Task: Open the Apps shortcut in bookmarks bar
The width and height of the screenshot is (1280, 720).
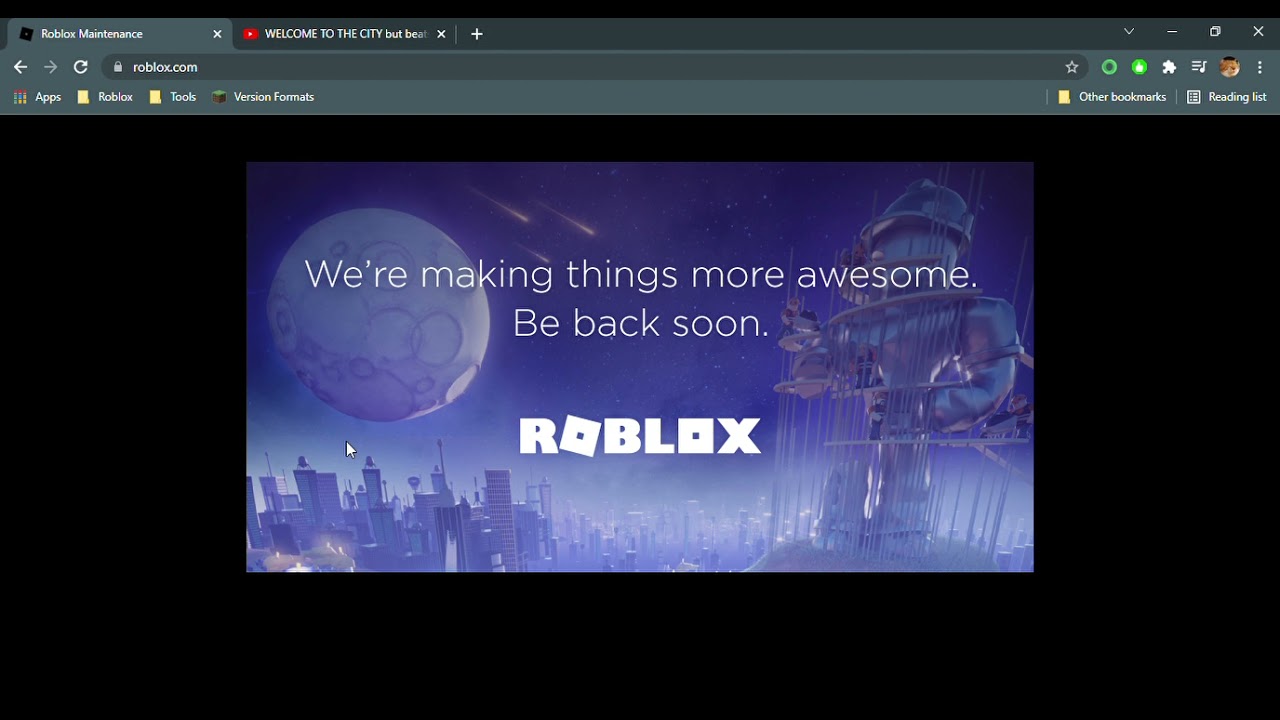Action: pos(37,97)
